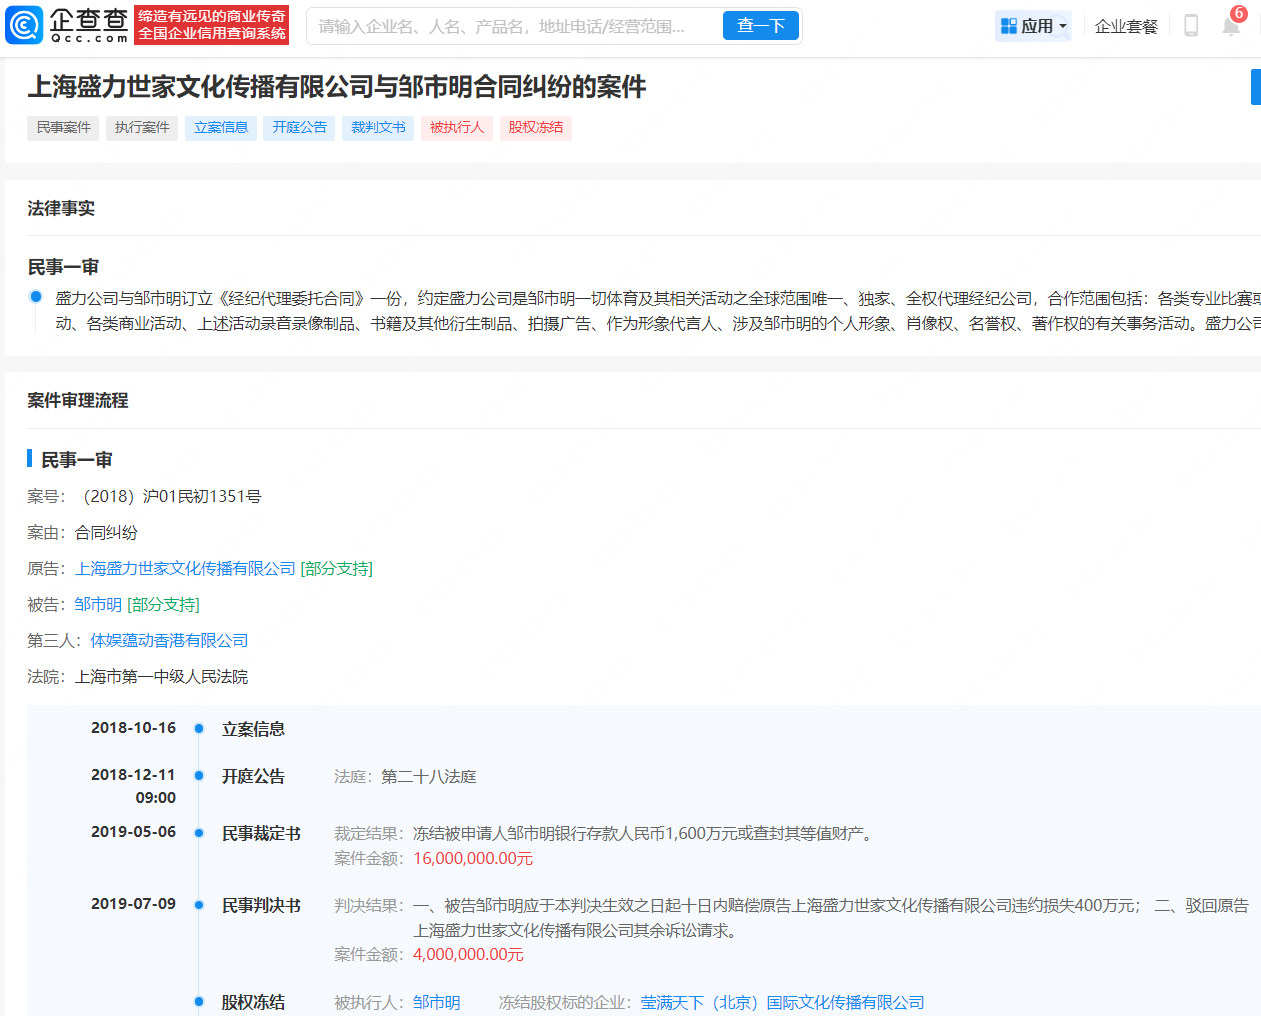Select the 执行案件 tag
This screenshot has height=1016, width=1261.
pyautogui.click(x=142, y=128)
